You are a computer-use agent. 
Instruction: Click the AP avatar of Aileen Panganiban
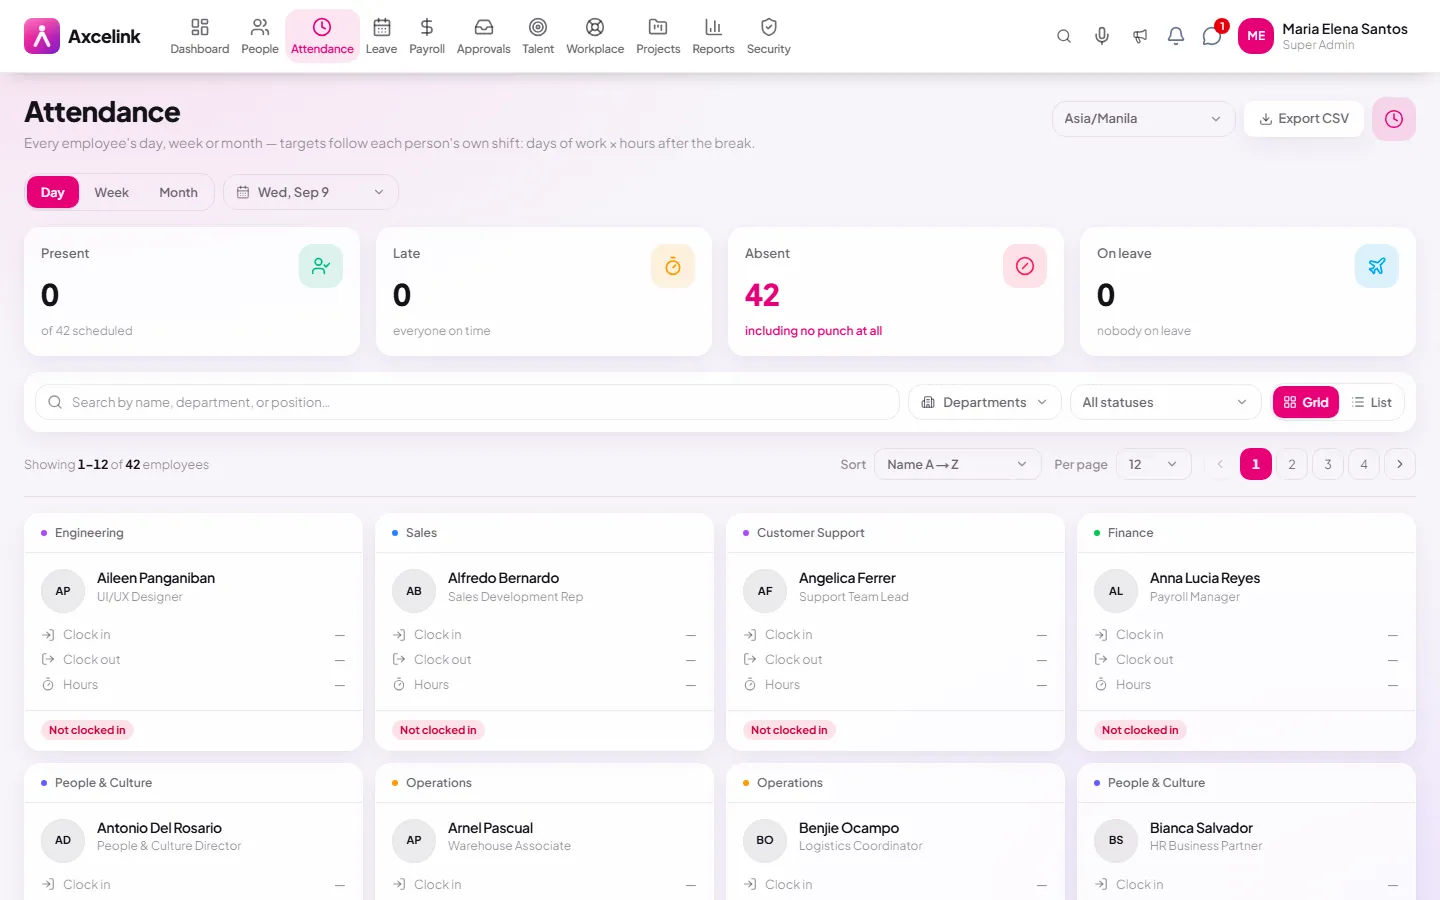pos(63,591)
